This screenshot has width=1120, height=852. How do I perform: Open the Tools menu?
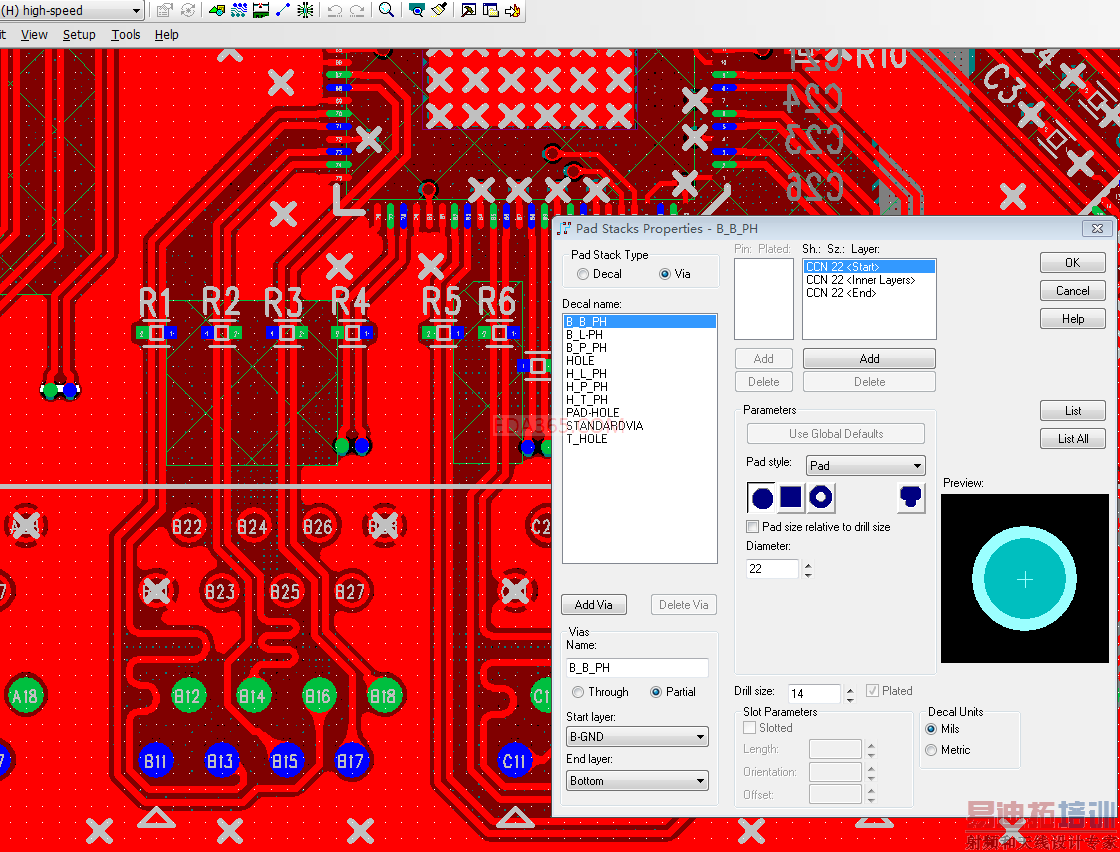[x=126, y=34]
